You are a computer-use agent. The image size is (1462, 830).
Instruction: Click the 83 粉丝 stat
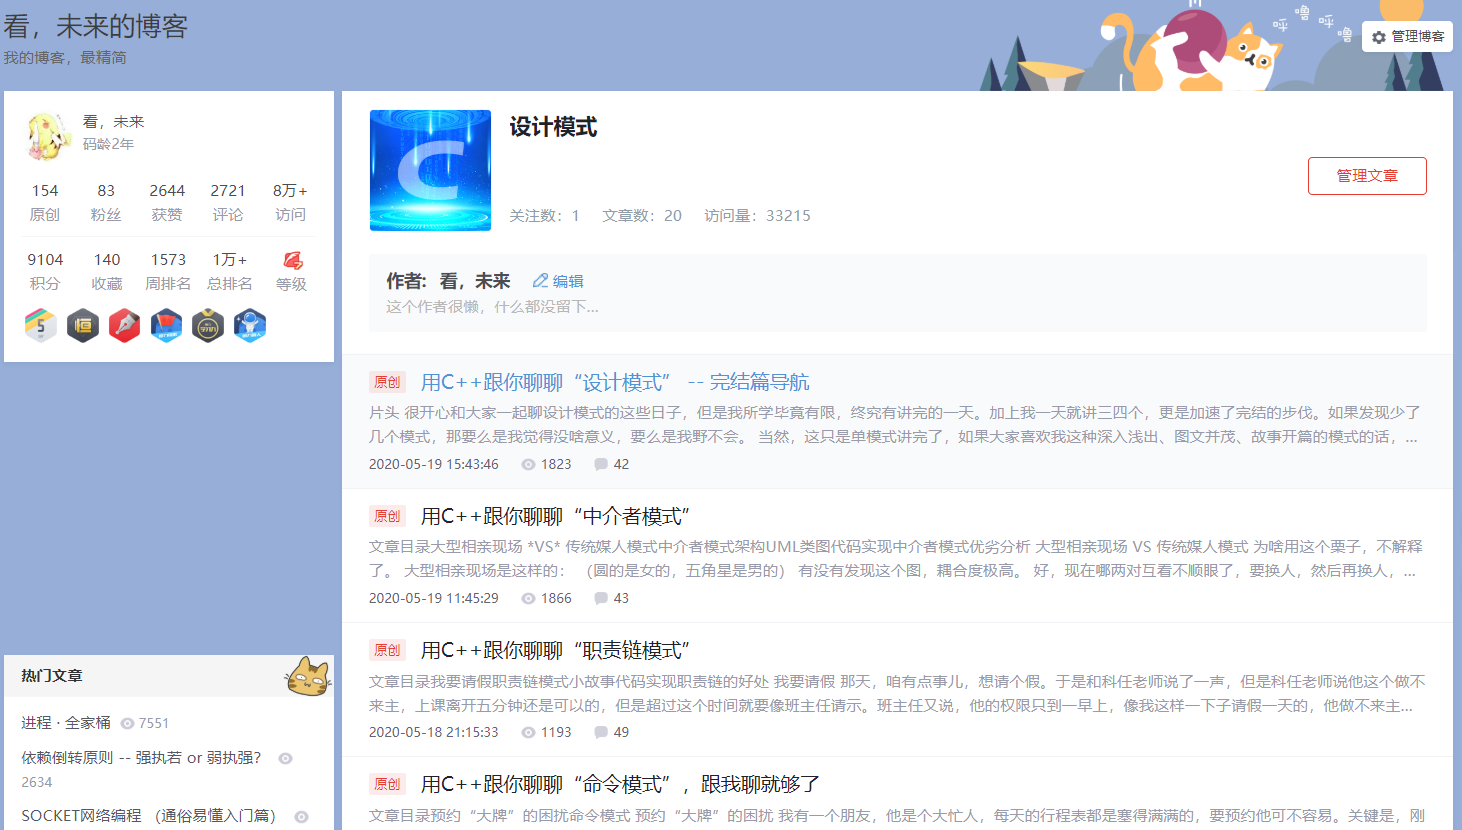[106, 202]
